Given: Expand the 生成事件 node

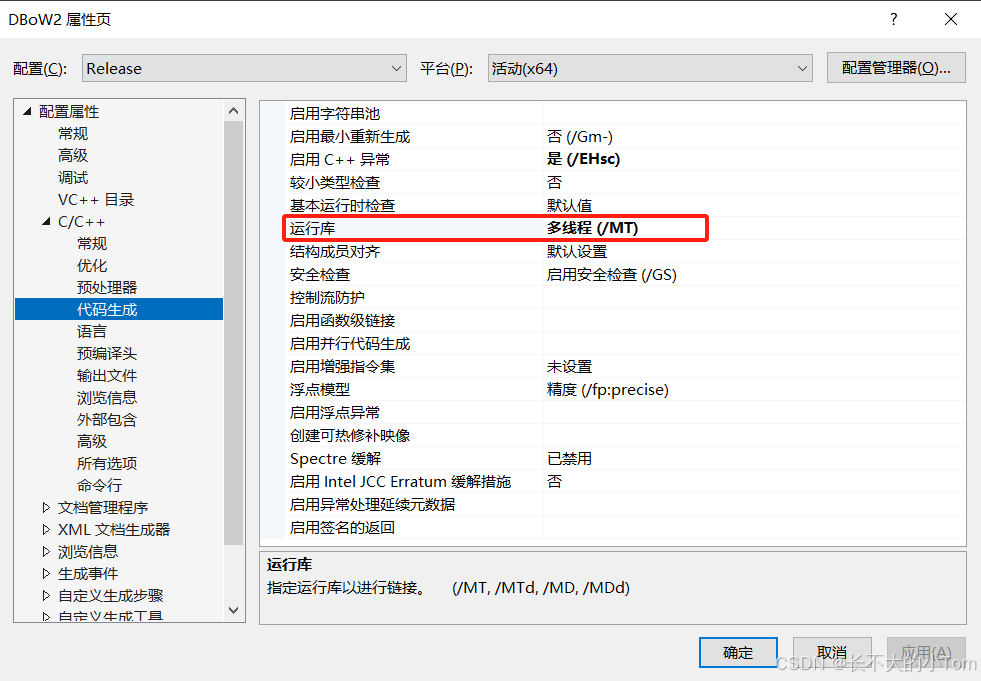Looking at the screenshot, I should (x=46, y=573).
